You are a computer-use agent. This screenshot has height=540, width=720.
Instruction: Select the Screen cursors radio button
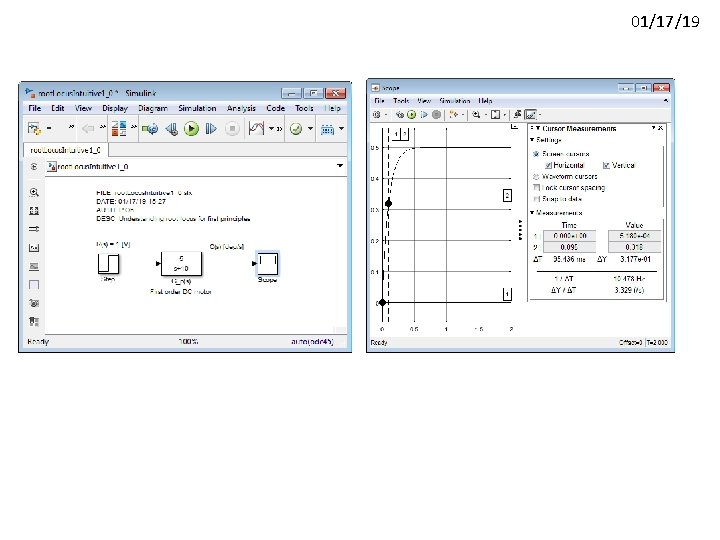535,154
